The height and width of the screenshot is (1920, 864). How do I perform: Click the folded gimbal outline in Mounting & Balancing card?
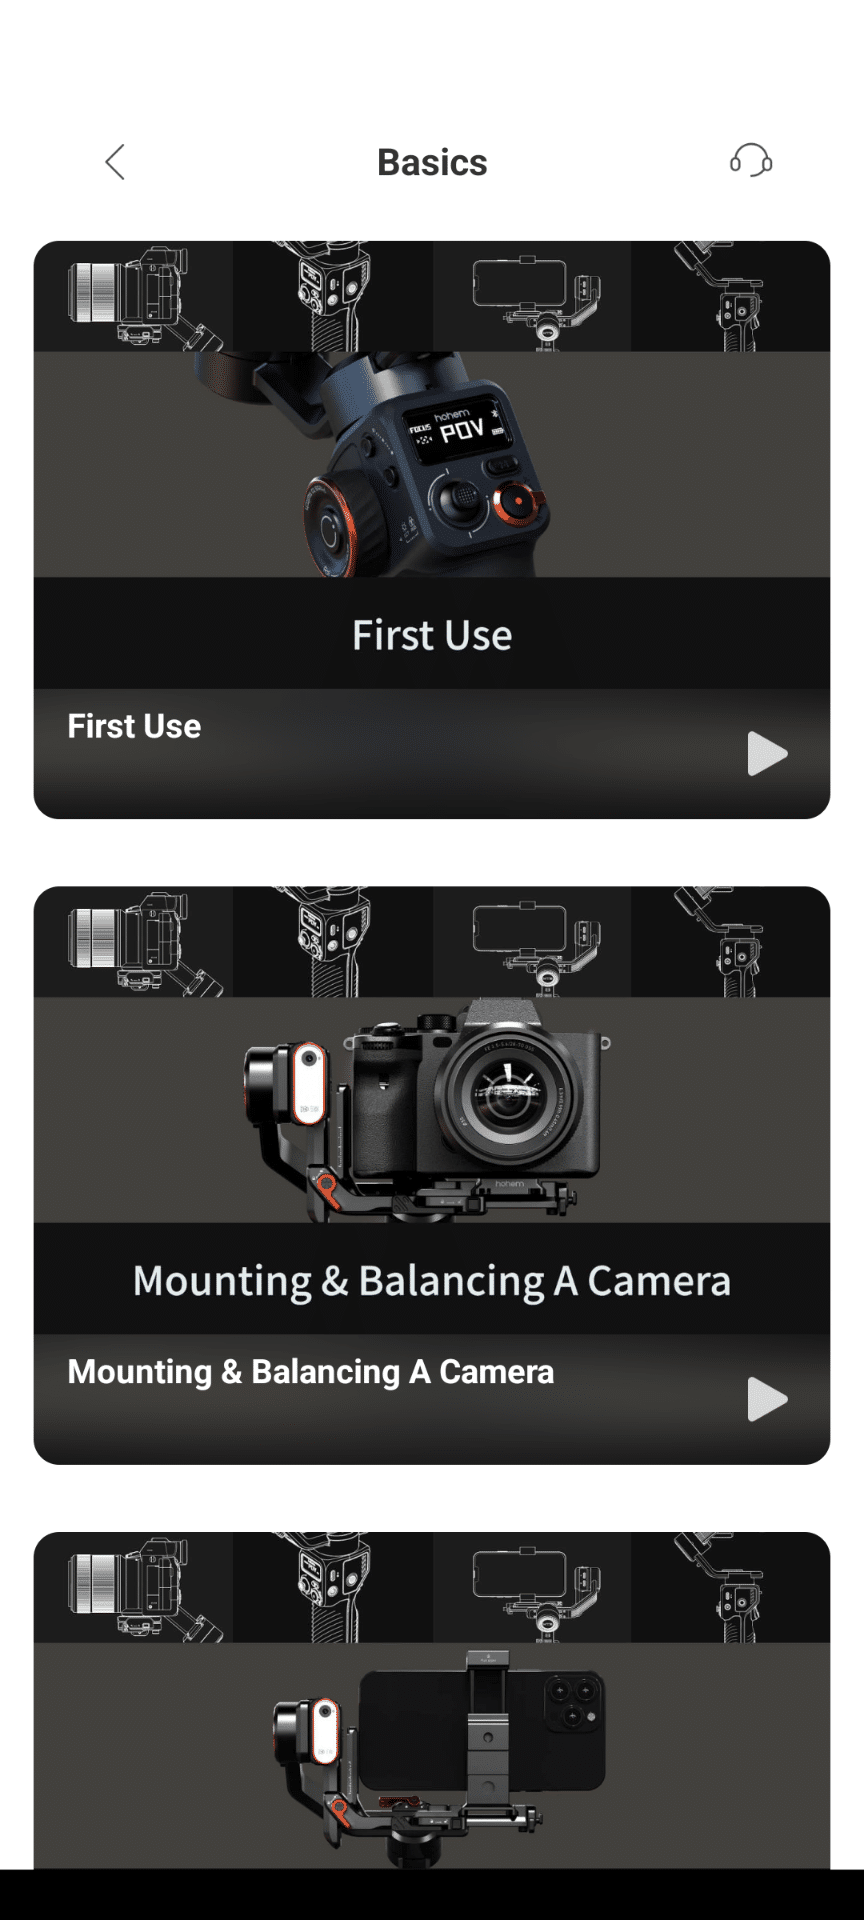tap(731, 942)
